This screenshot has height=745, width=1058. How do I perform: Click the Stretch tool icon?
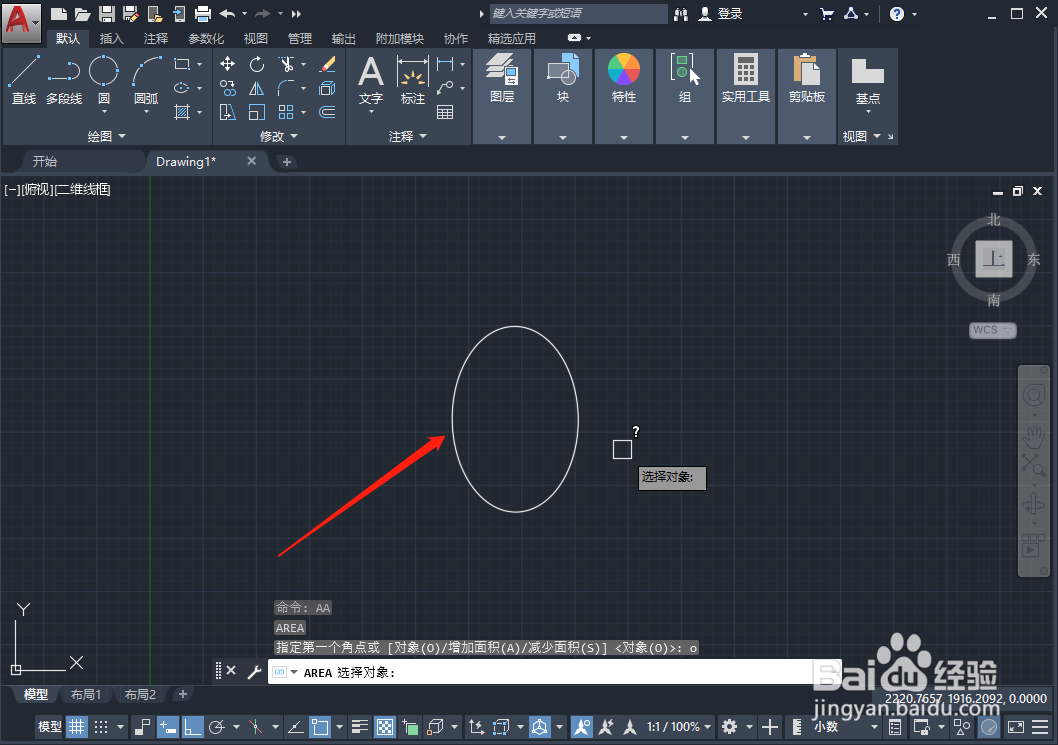[x=227, y=112]
